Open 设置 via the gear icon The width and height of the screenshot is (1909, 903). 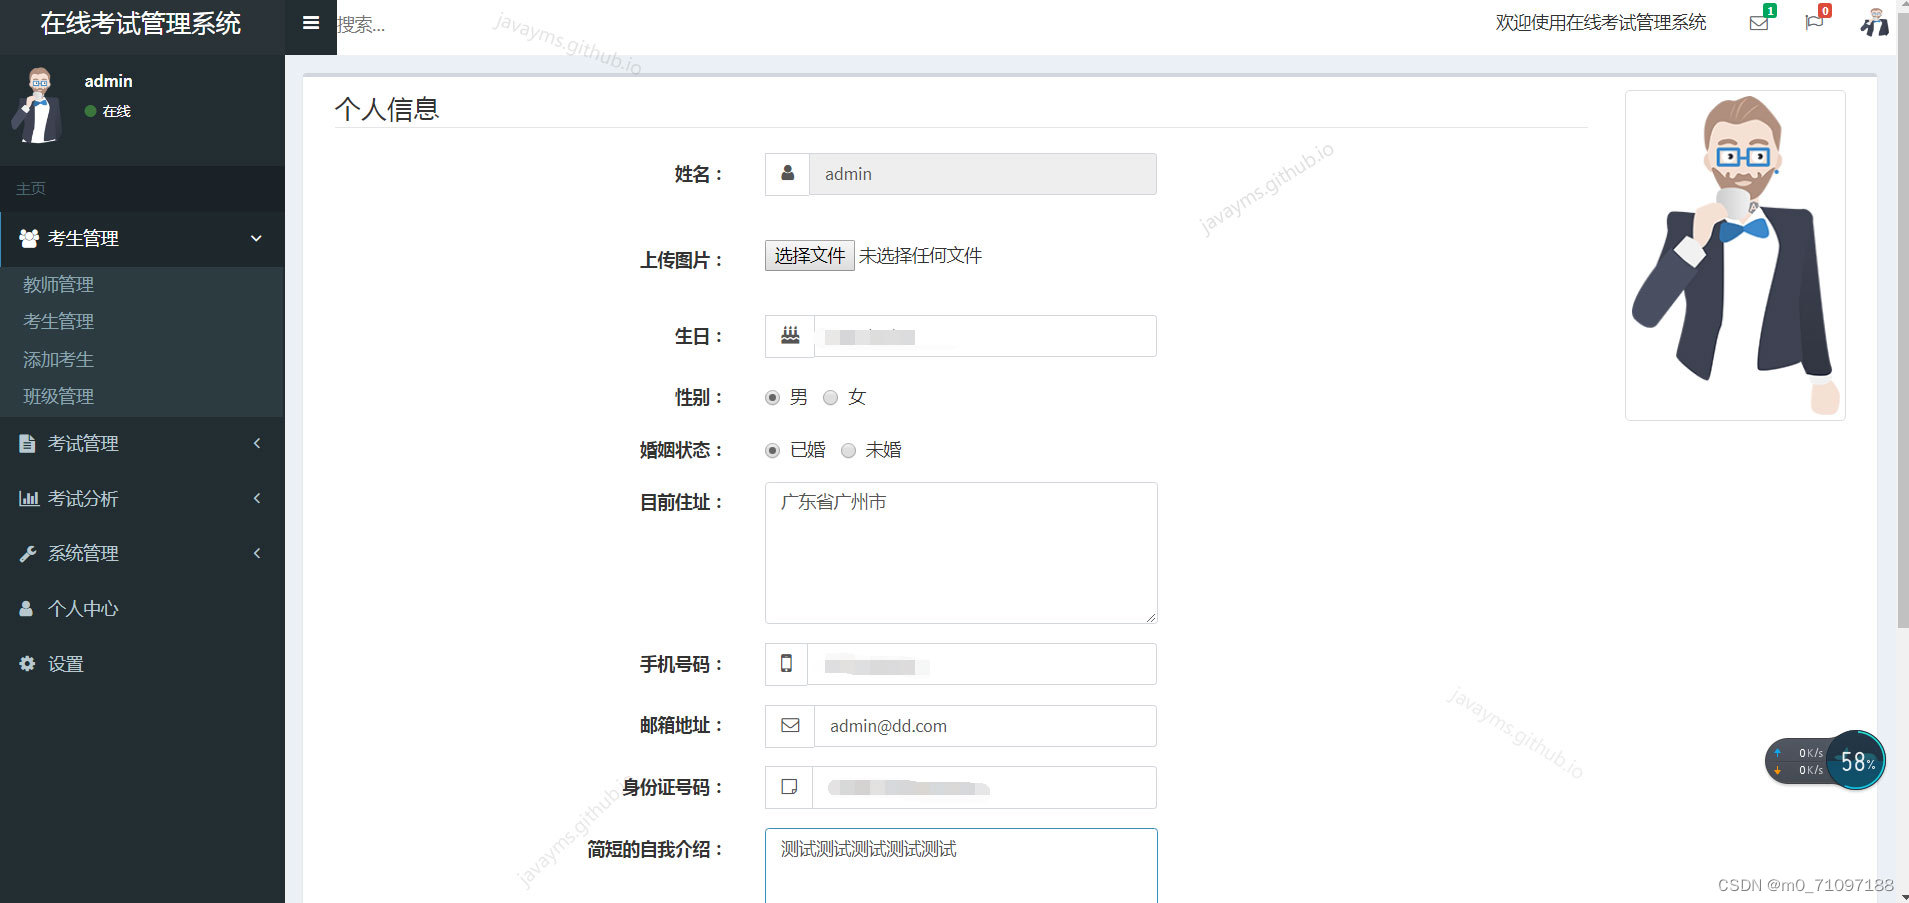[27, 663]
